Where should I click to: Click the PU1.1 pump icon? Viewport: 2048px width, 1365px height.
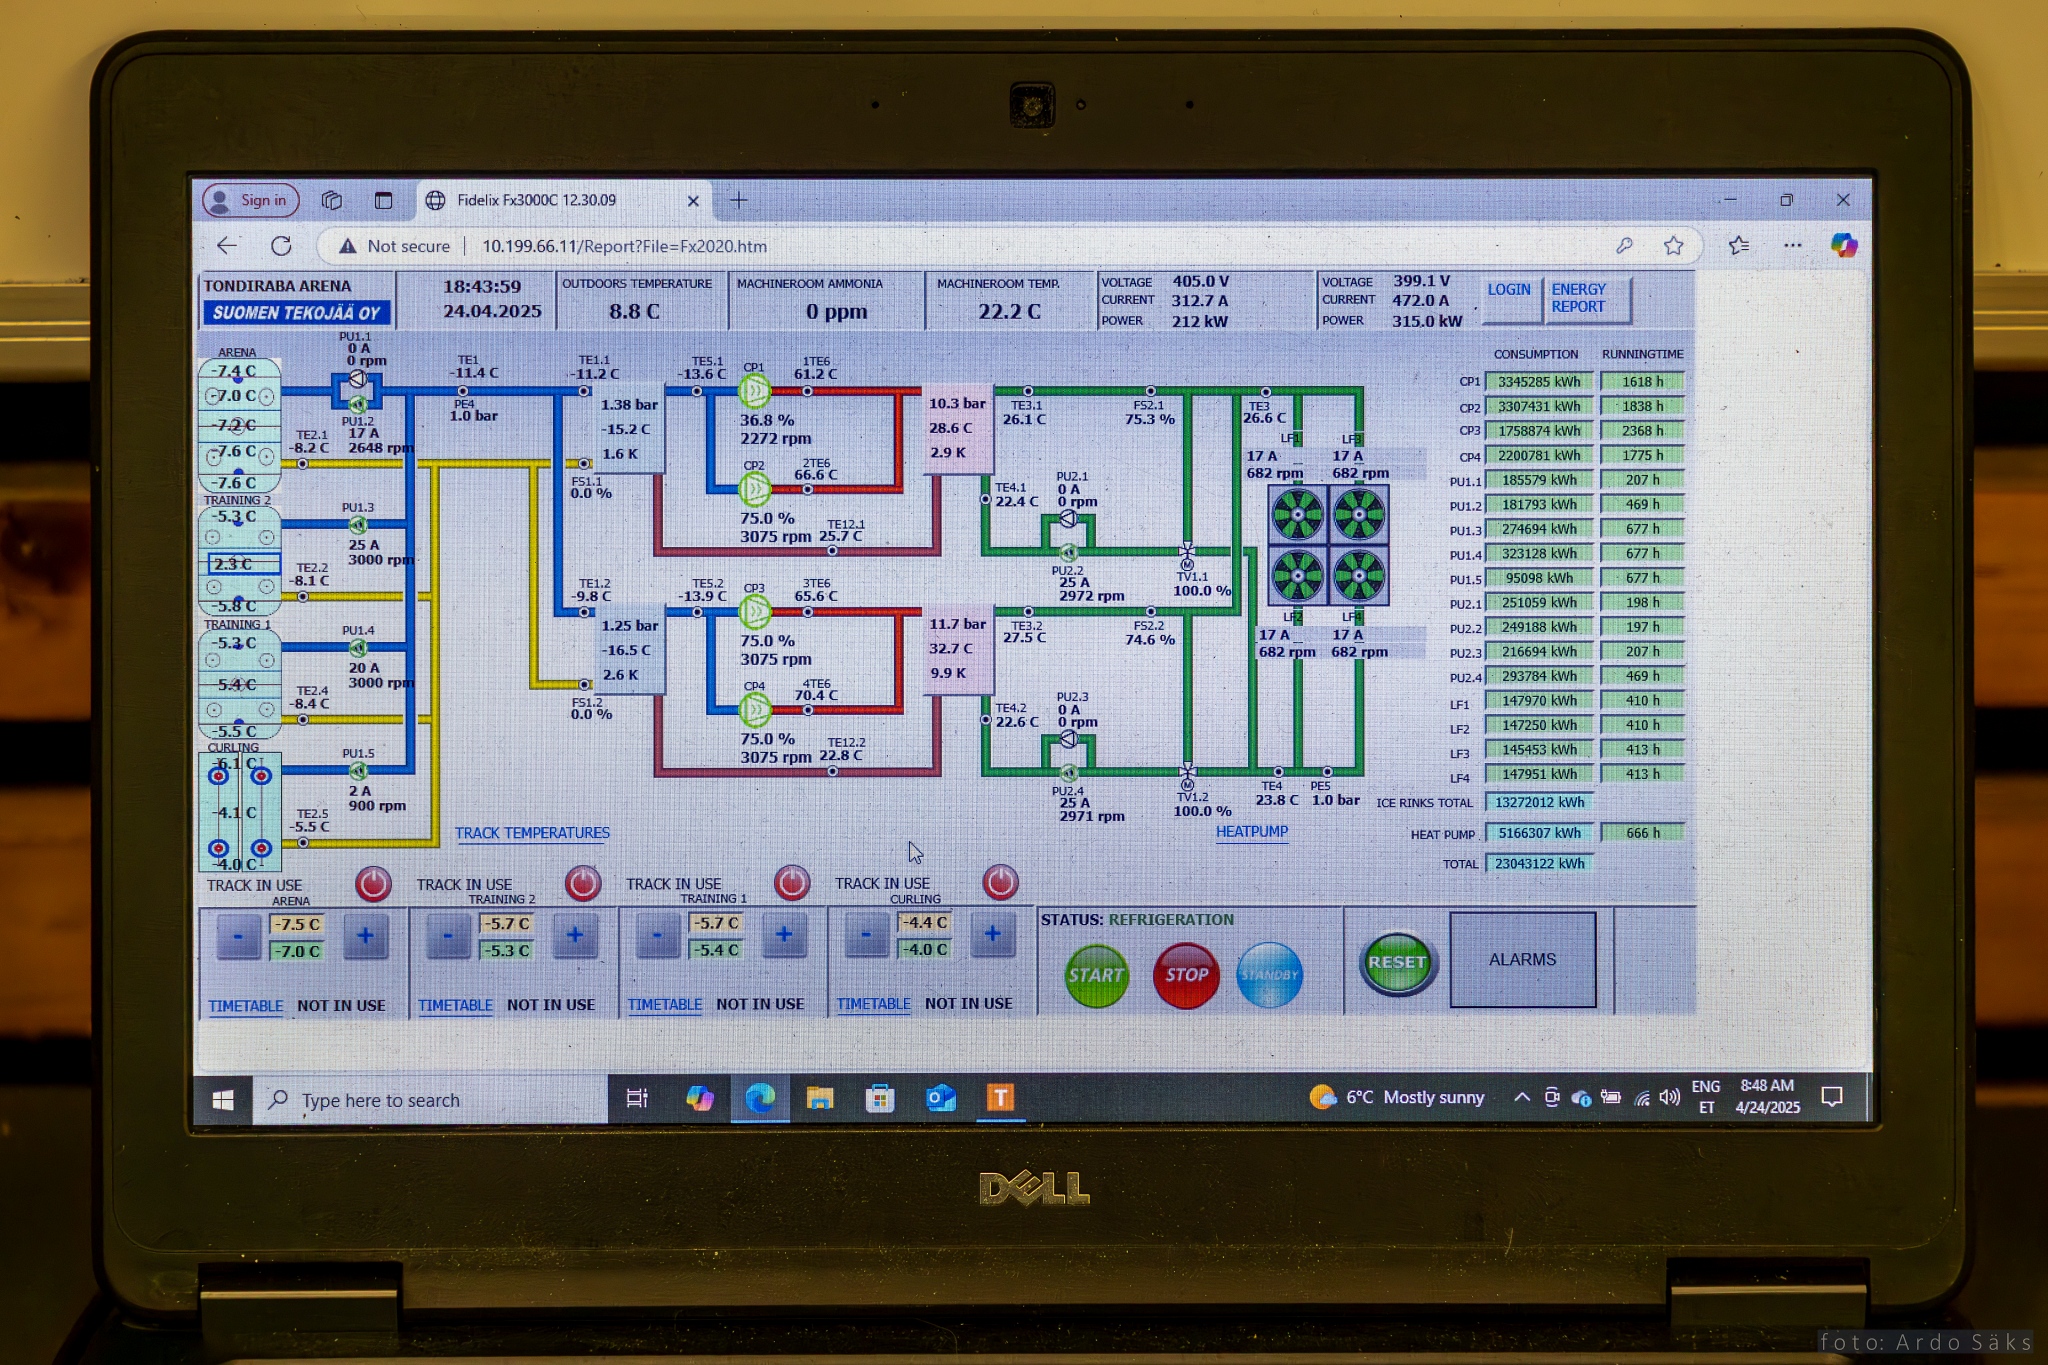pyautogui.click(x=357, y=380)
